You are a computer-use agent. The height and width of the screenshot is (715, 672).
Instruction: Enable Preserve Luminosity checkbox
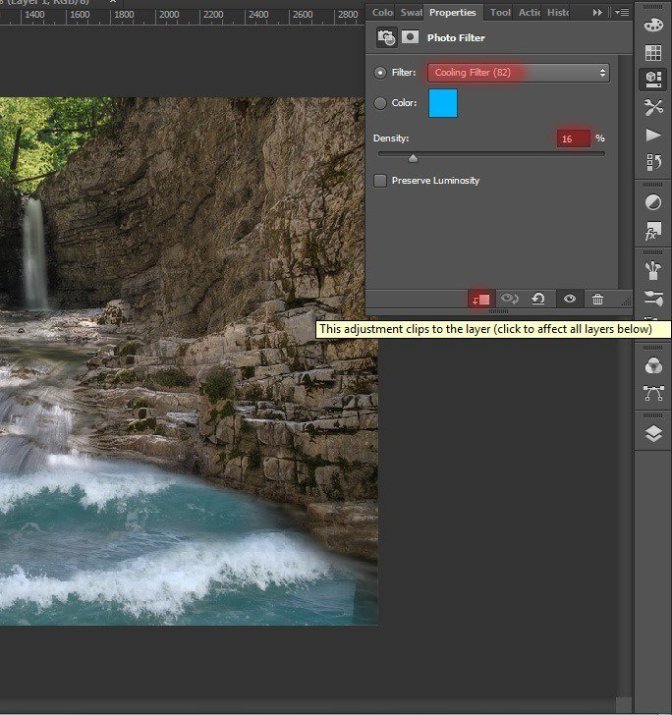coord(380,181)
